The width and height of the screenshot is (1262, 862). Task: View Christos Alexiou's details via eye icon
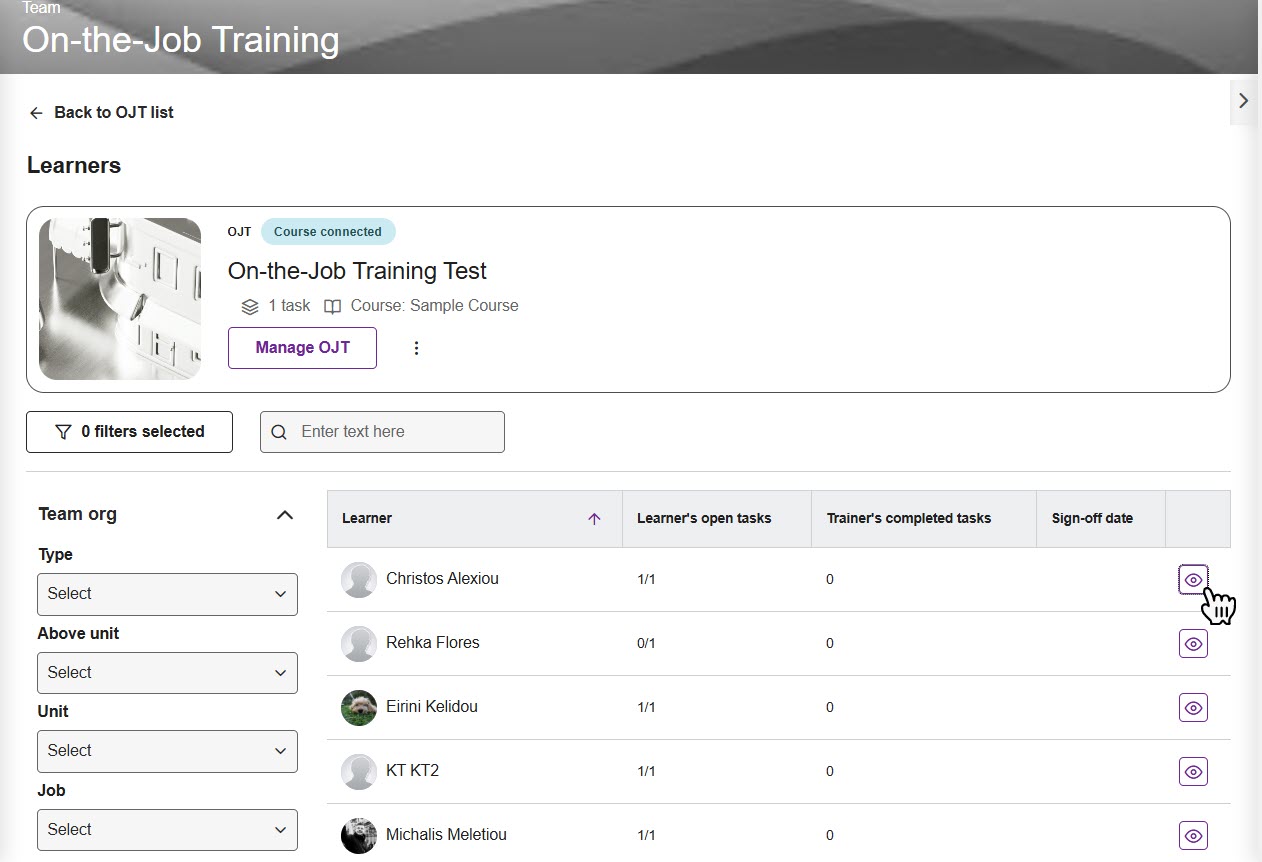click(x=1193, y=580)
